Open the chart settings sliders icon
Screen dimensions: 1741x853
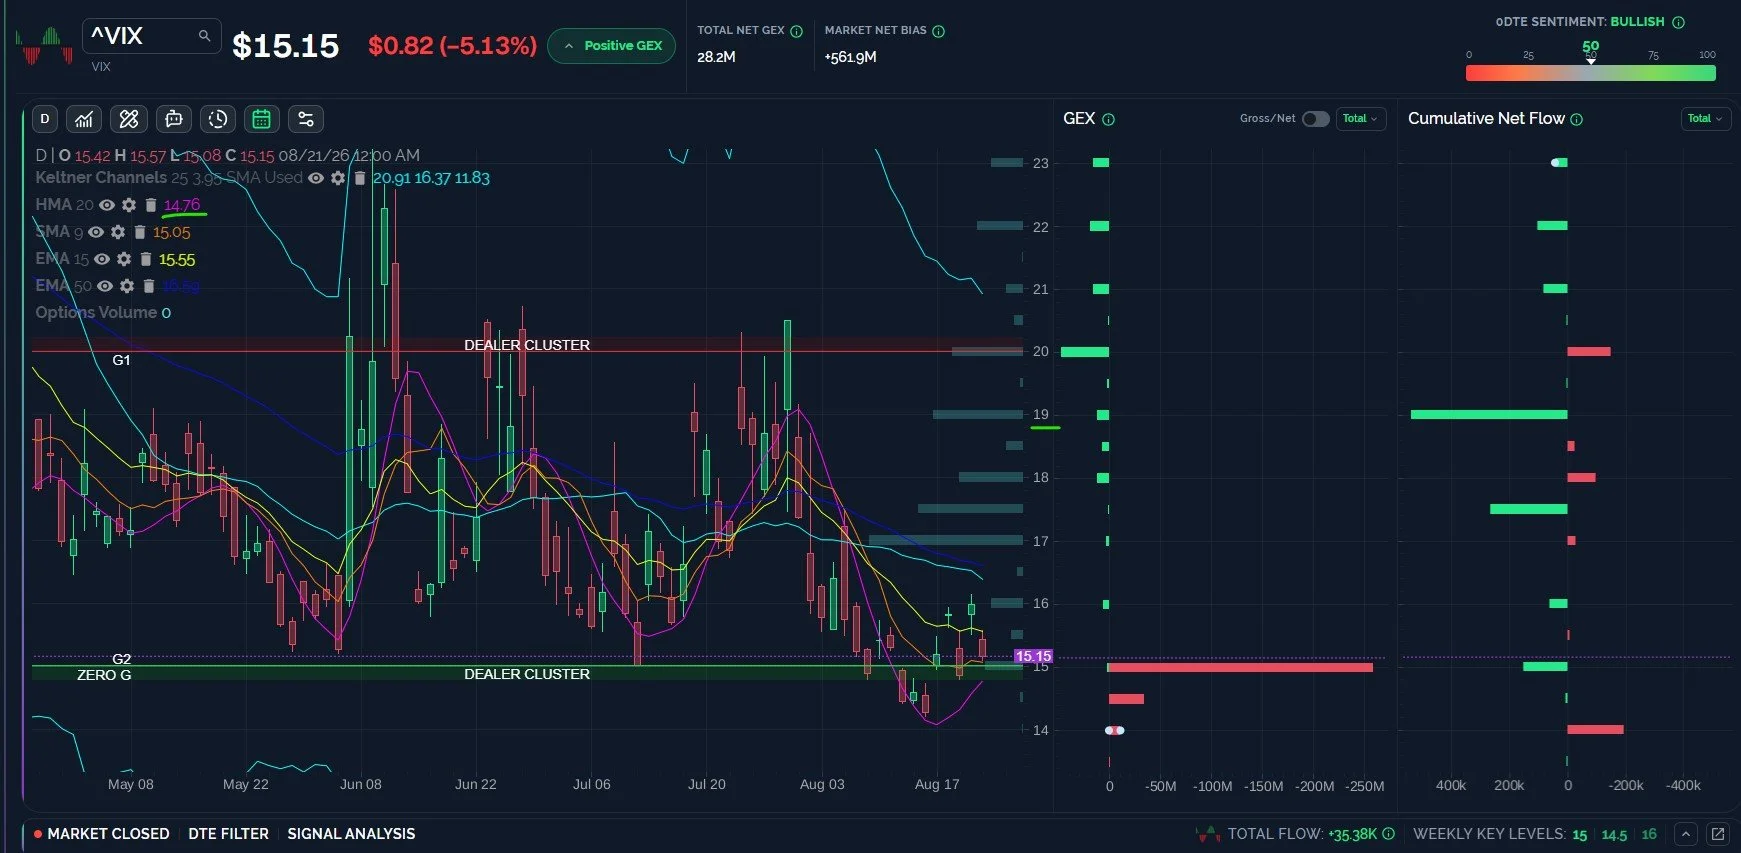[306, 119]
